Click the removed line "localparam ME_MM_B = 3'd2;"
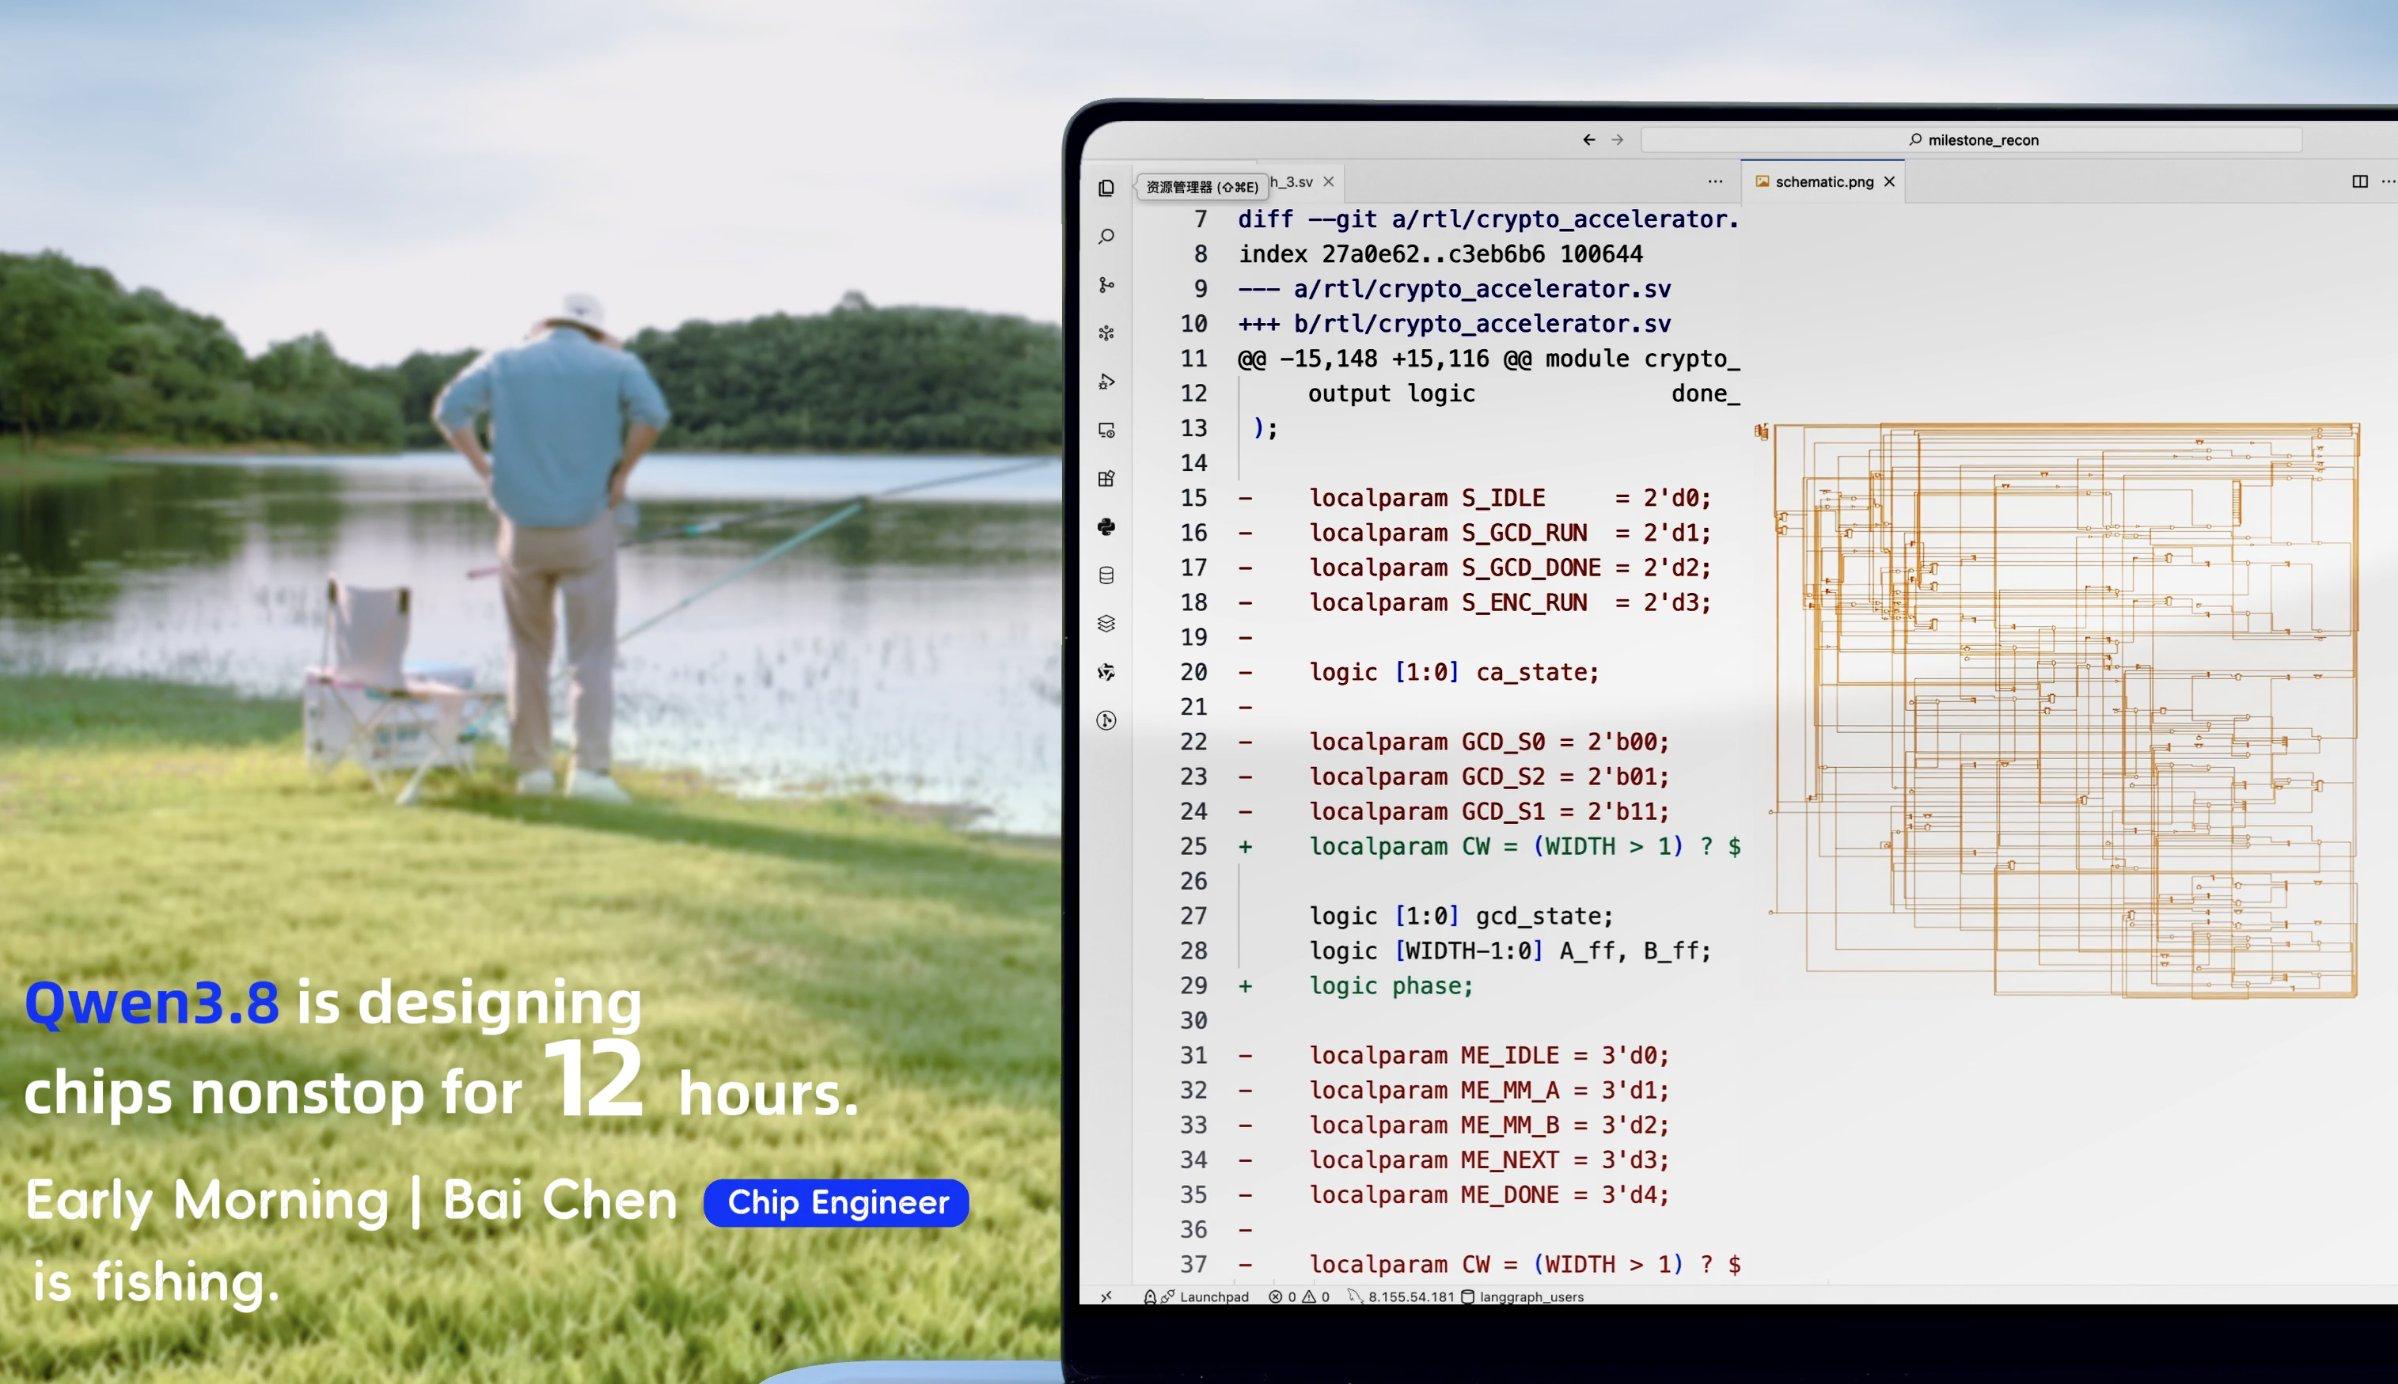This screenshot has width=2398, height=1384. click(1489, 1126)
